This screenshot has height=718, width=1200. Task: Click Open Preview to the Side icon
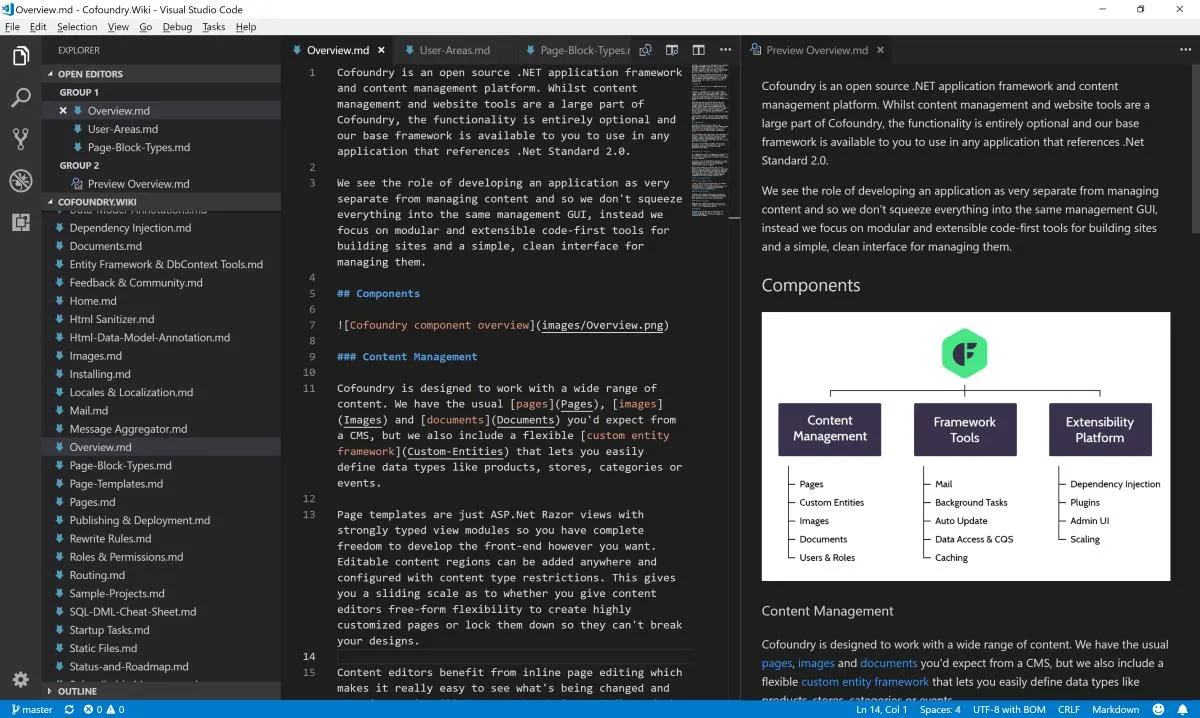click(x=672, y=50)
